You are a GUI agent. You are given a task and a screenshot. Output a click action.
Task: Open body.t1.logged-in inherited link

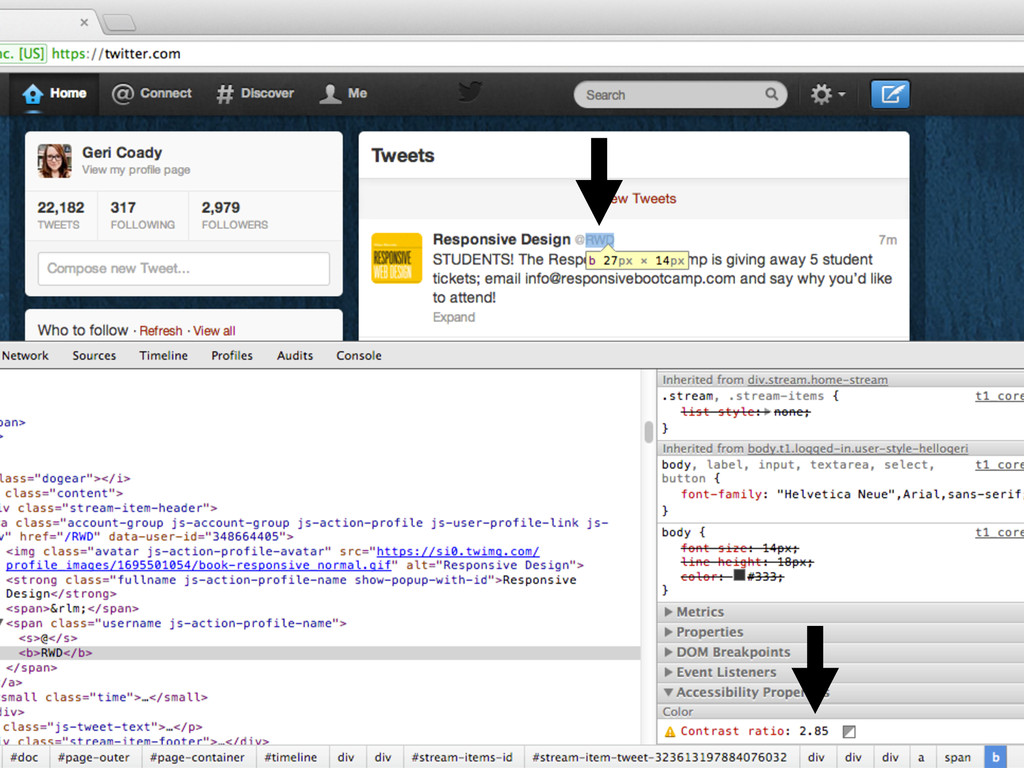pos(857,449)
